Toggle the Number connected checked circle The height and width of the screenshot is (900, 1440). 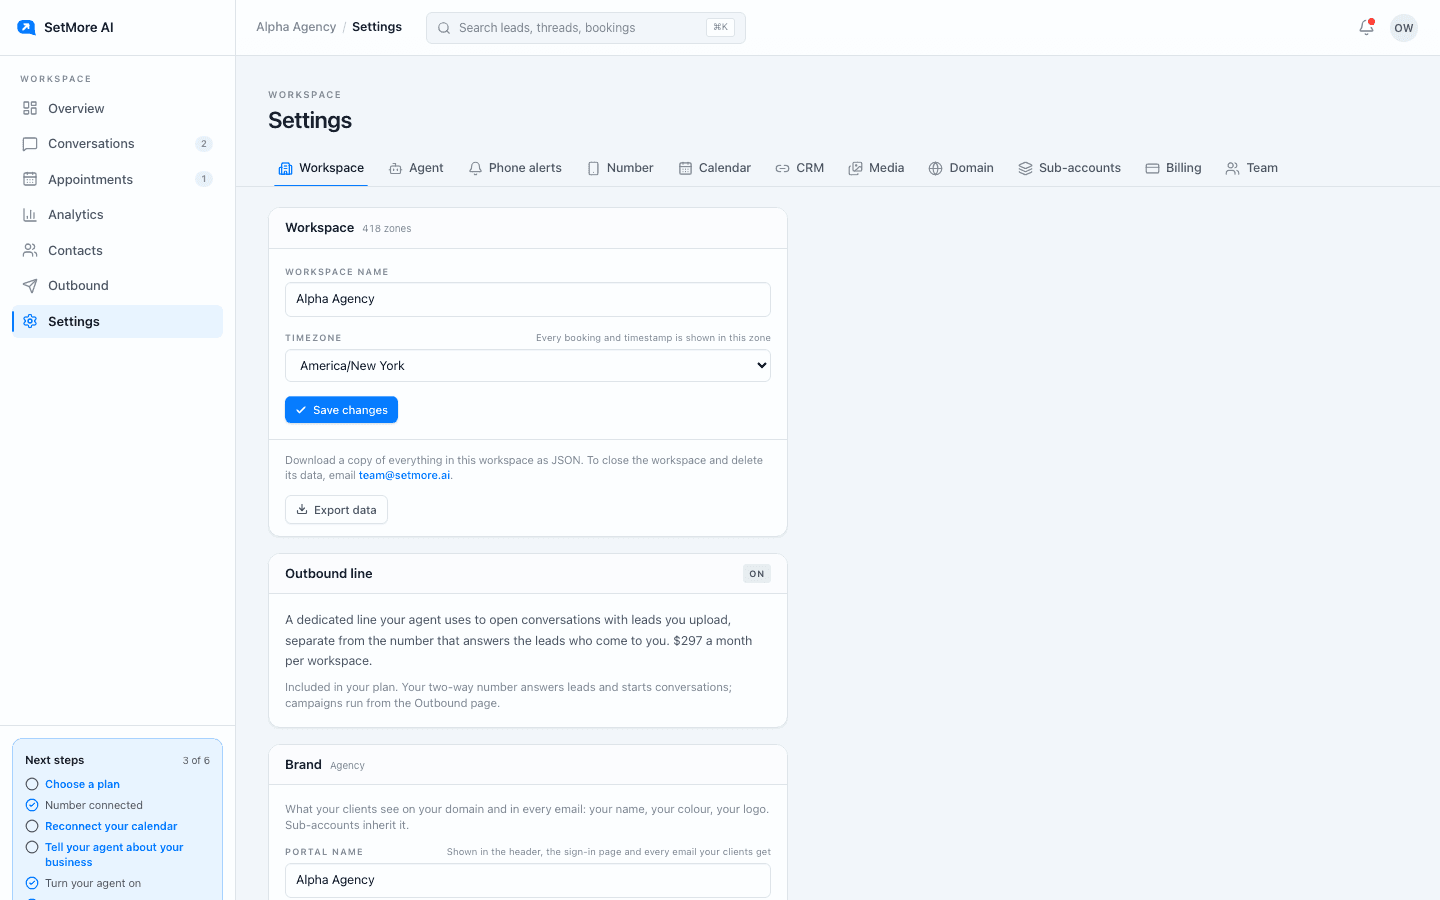click(x=32, y=805)
